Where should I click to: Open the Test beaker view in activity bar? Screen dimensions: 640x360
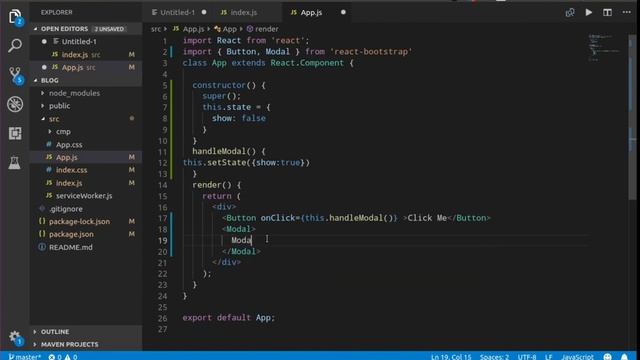(x=14, y=162)
